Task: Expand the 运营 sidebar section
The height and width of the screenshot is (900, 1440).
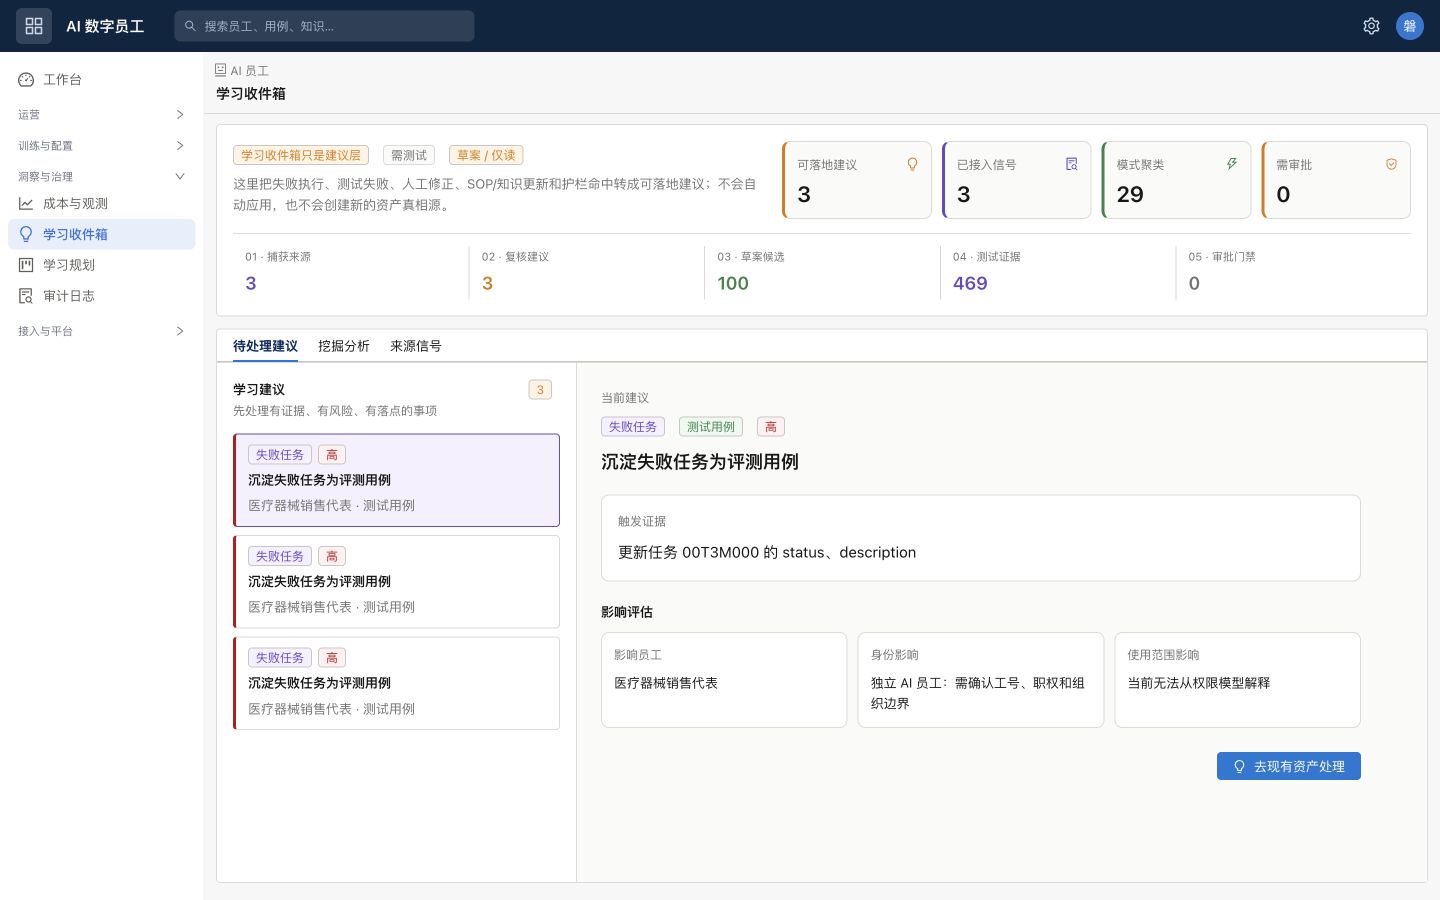Action: tap(101, 115)
